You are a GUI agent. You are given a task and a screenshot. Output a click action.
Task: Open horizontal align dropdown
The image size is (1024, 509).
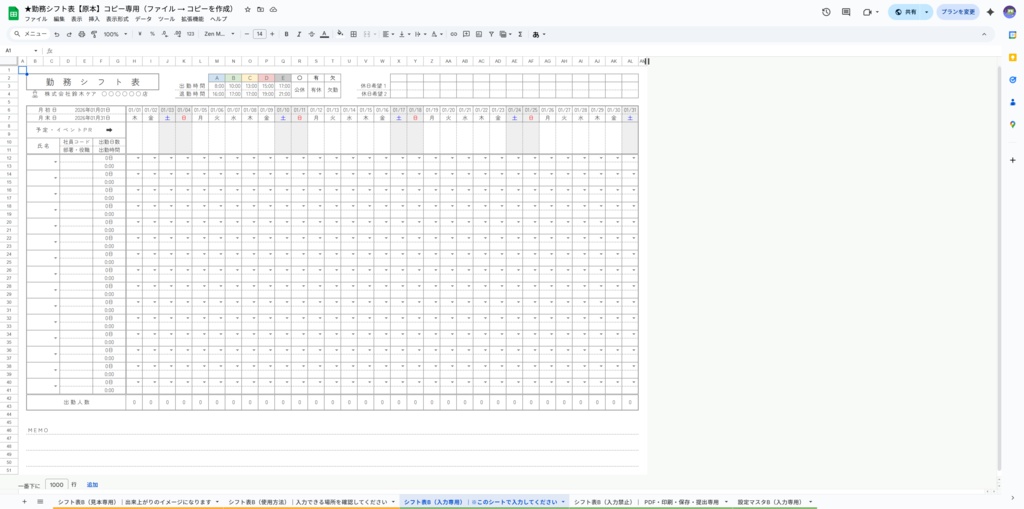point(387,34)
